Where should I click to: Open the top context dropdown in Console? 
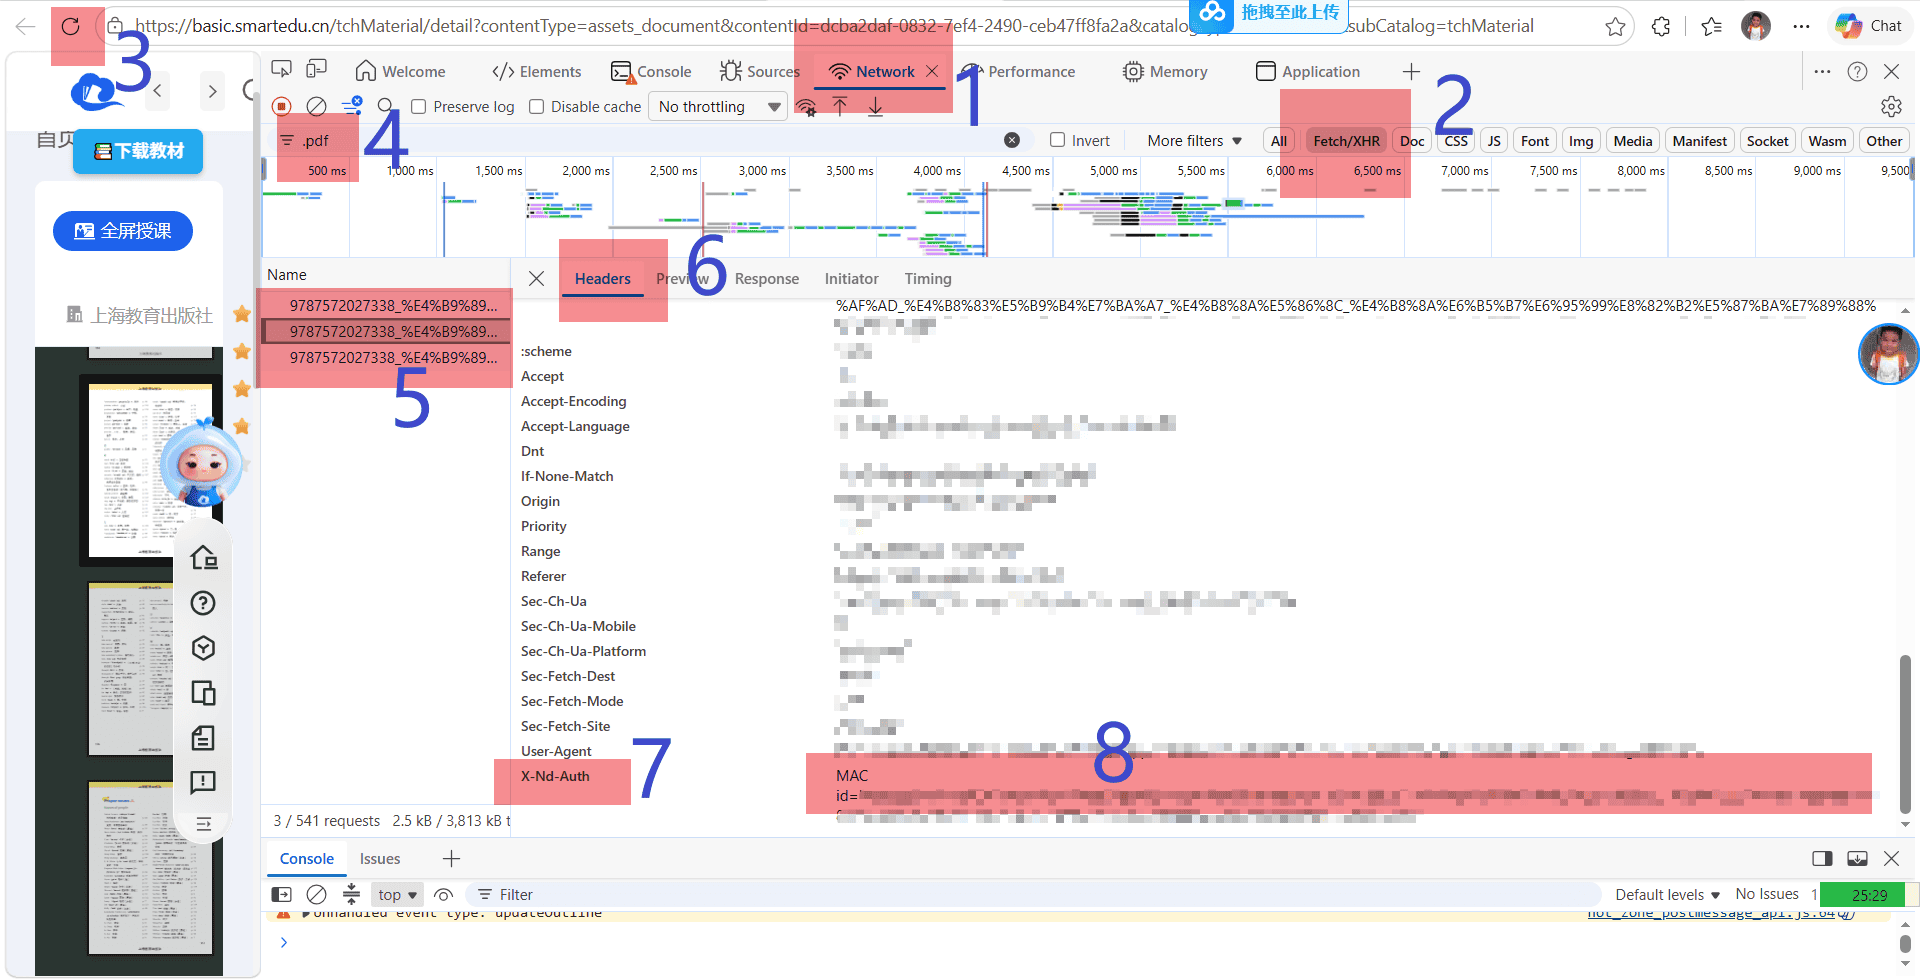pyautogui.click(x=397, y=895)
